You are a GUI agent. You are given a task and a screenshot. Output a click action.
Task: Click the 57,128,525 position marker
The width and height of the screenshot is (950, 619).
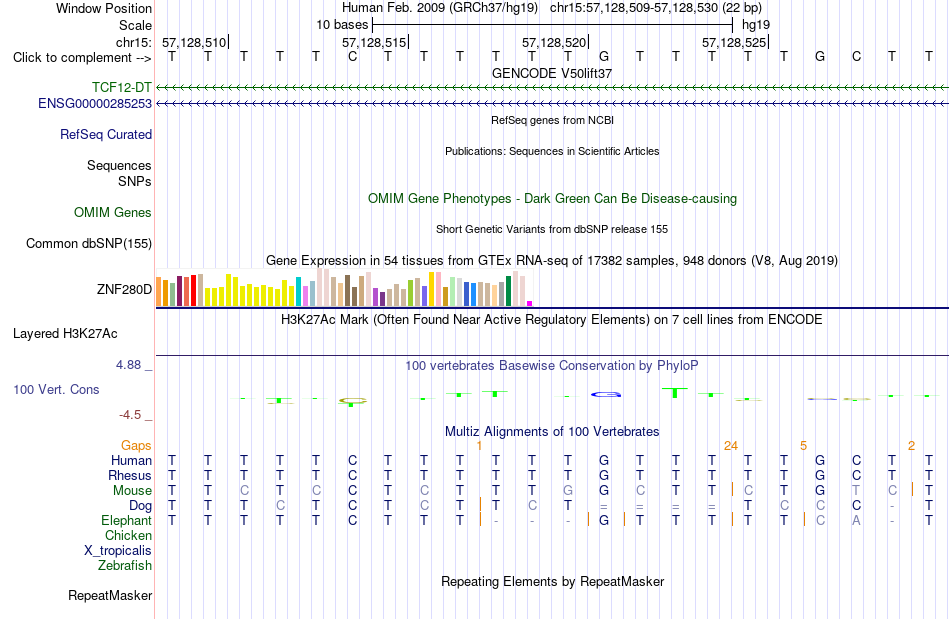click(x=734, y=42)
